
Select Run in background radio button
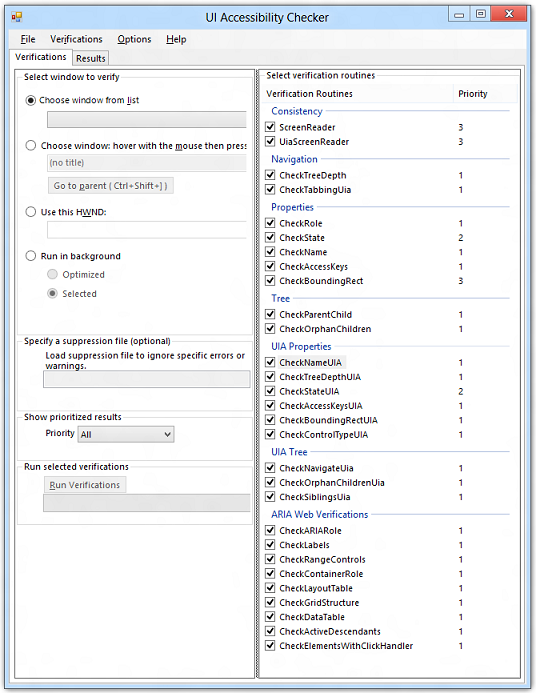30,256
